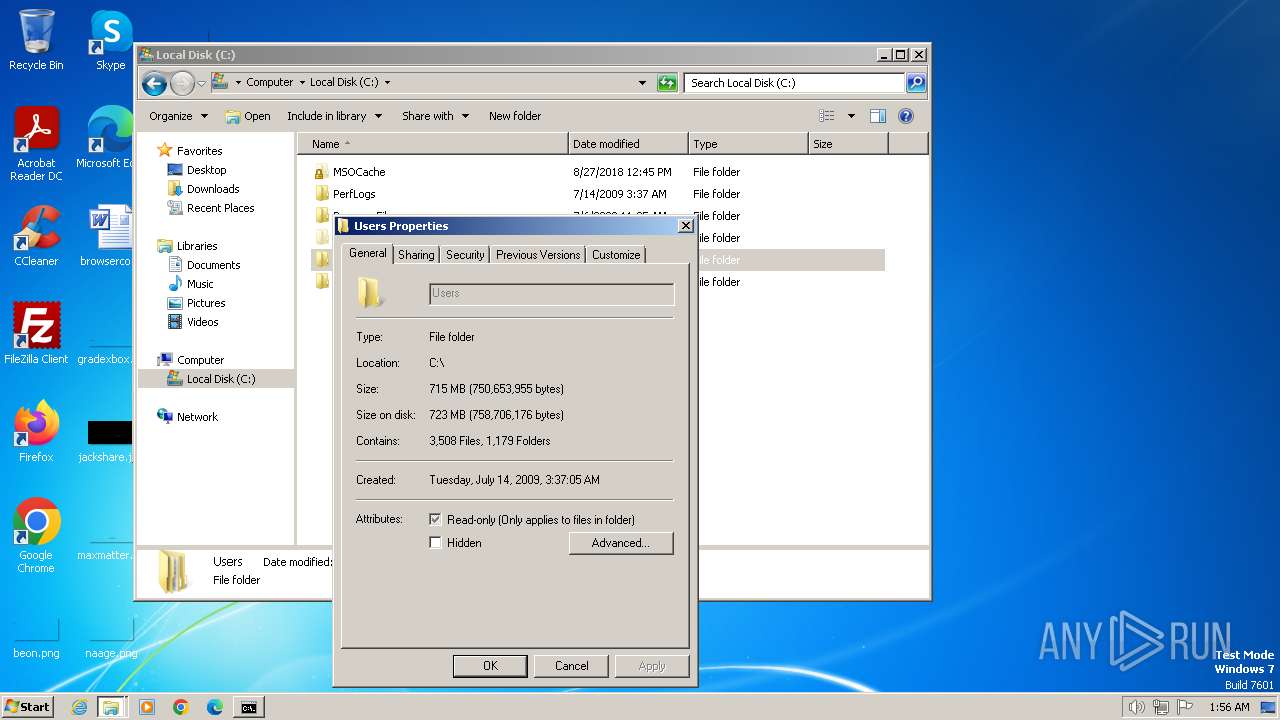
Task: Open the browserco Word document icon
Action: click(x=106, y=236)
